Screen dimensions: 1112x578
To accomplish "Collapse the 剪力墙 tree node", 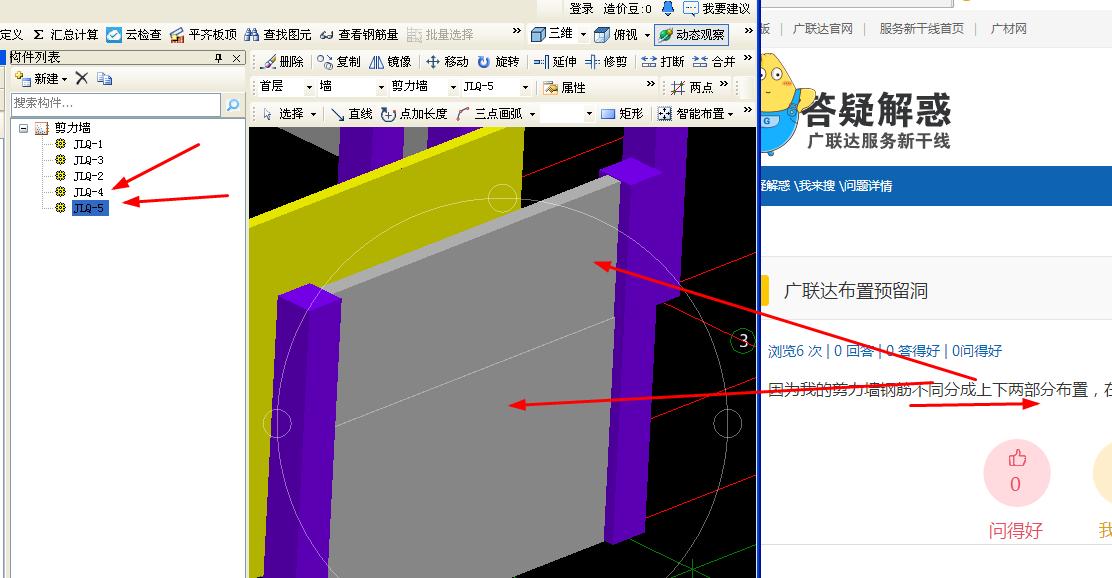I will tap(23, 128).
